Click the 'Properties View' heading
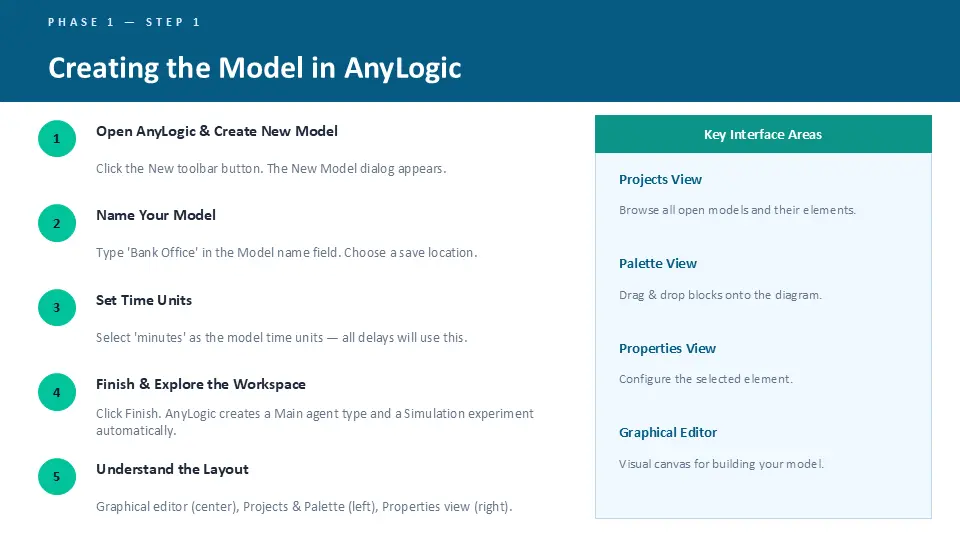Screen dimensions: 960x540 click(667, 348)
